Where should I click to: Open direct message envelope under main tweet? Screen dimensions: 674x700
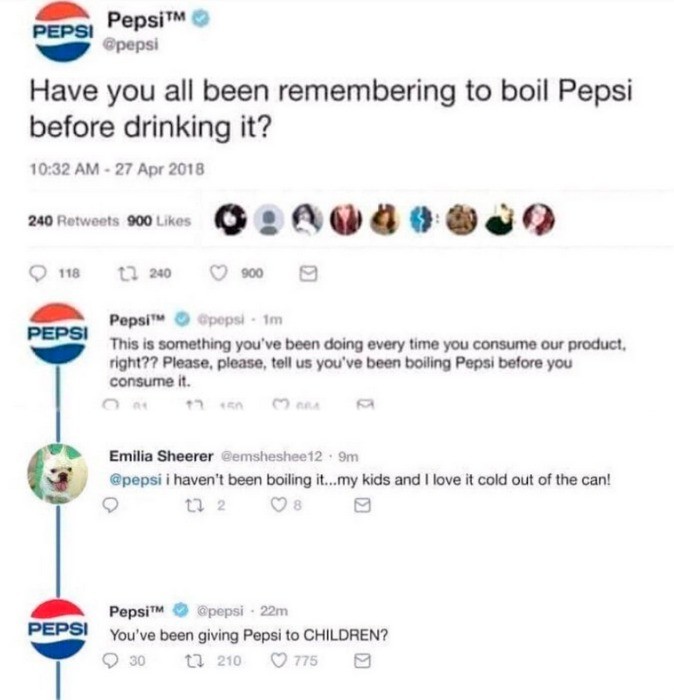coord(308,273)
